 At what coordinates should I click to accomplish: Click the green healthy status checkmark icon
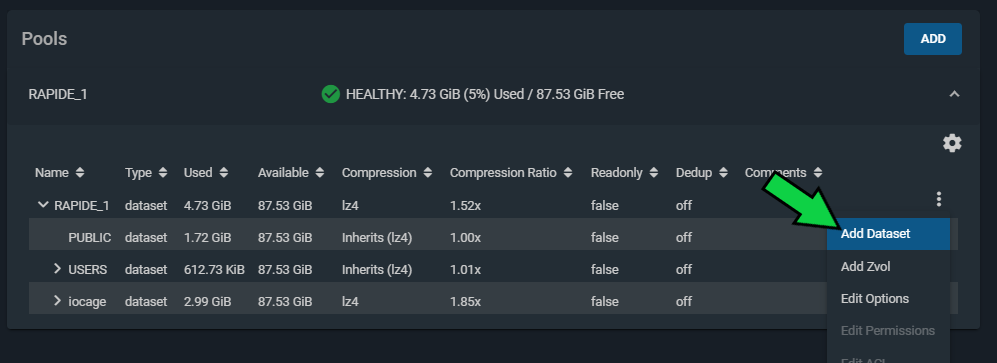331,94
